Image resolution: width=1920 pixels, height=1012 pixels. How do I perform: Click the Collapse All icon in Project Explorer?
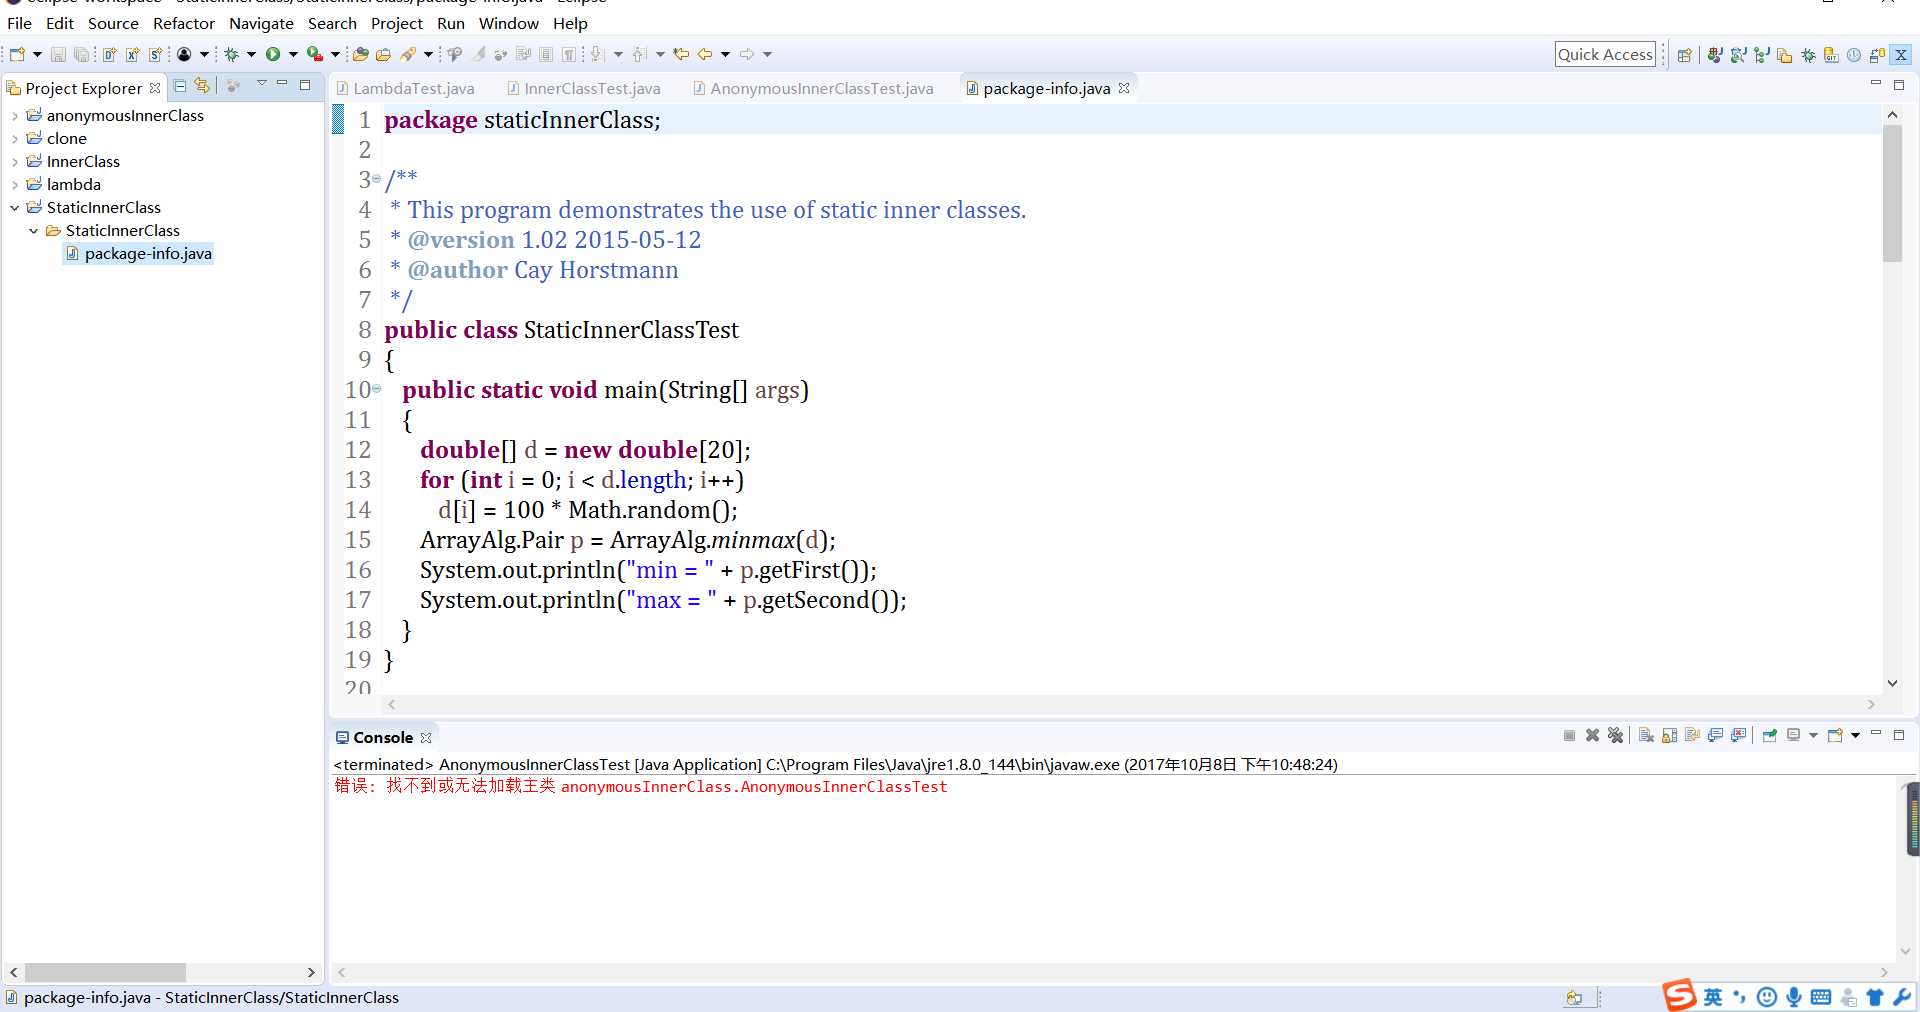(180, 86)
